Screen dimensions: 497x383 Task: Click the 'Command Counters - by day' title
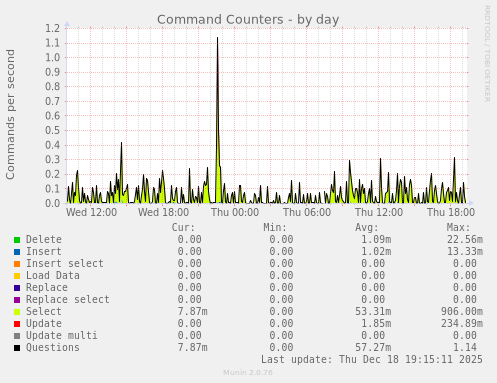248,20
